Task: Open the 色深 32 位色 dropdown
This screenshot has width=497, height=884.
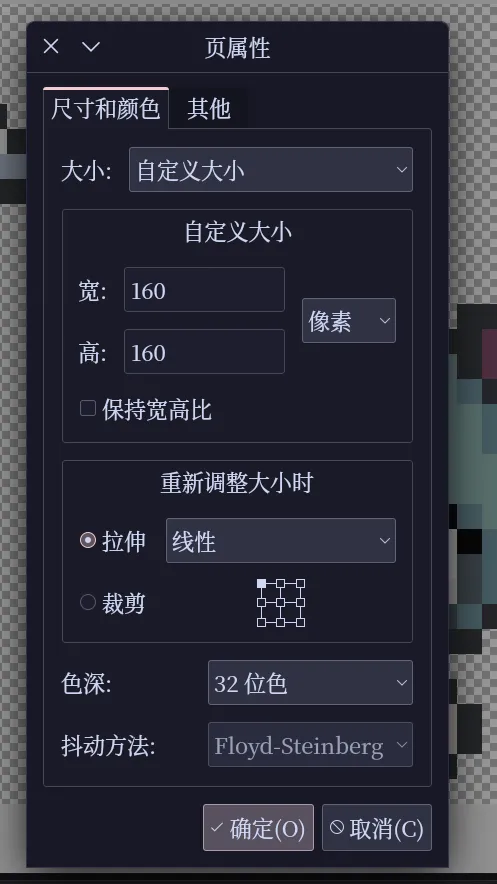Action: 310,683
